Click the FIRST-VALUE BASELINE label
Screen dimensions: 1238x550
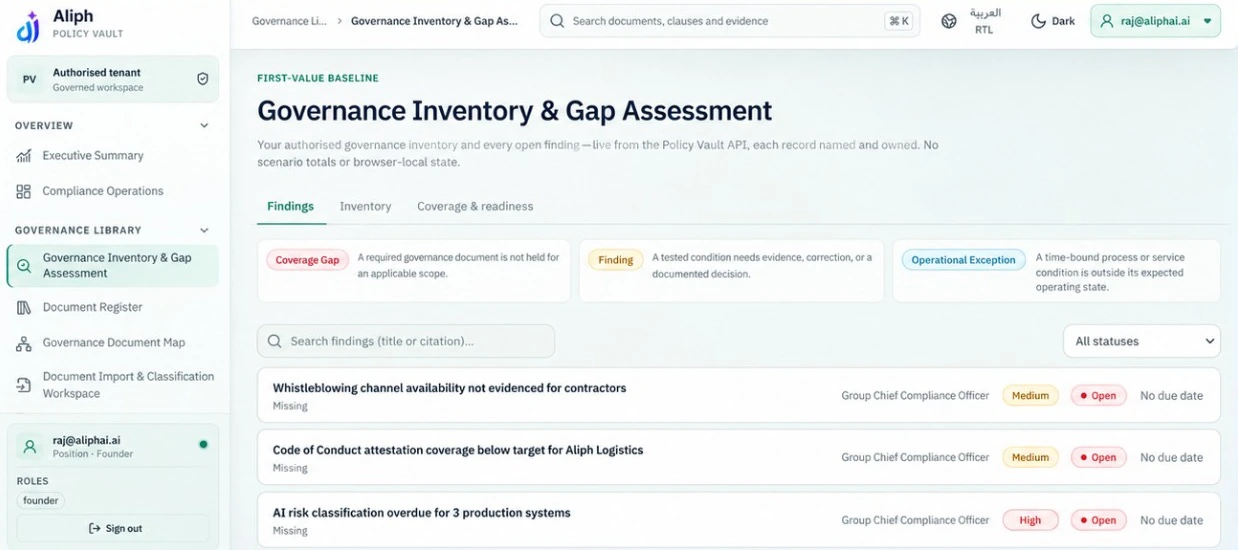(318, 78)
